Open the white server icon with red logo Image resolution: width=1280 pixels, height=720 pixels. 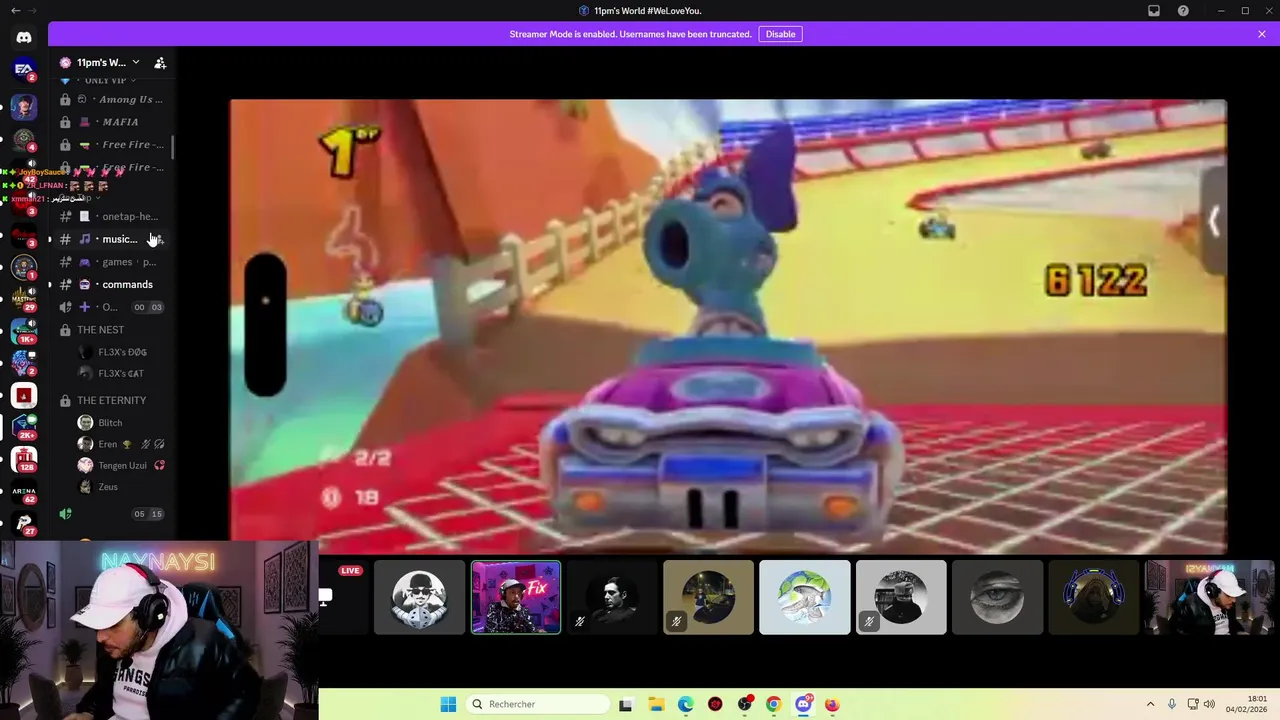click(24, 395)
